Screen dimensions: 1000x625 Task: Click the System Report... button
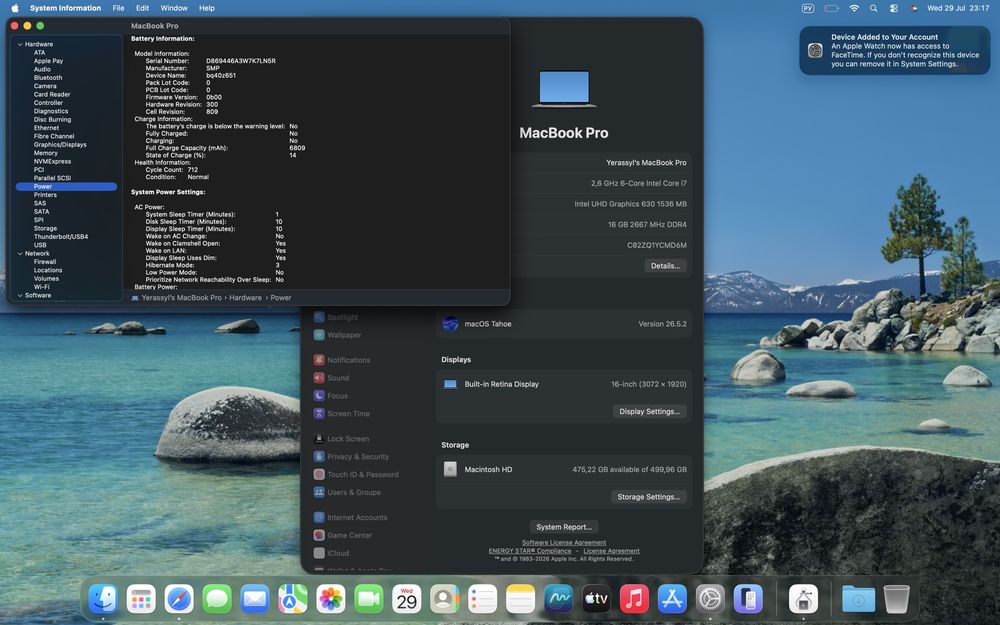point(564,527)
